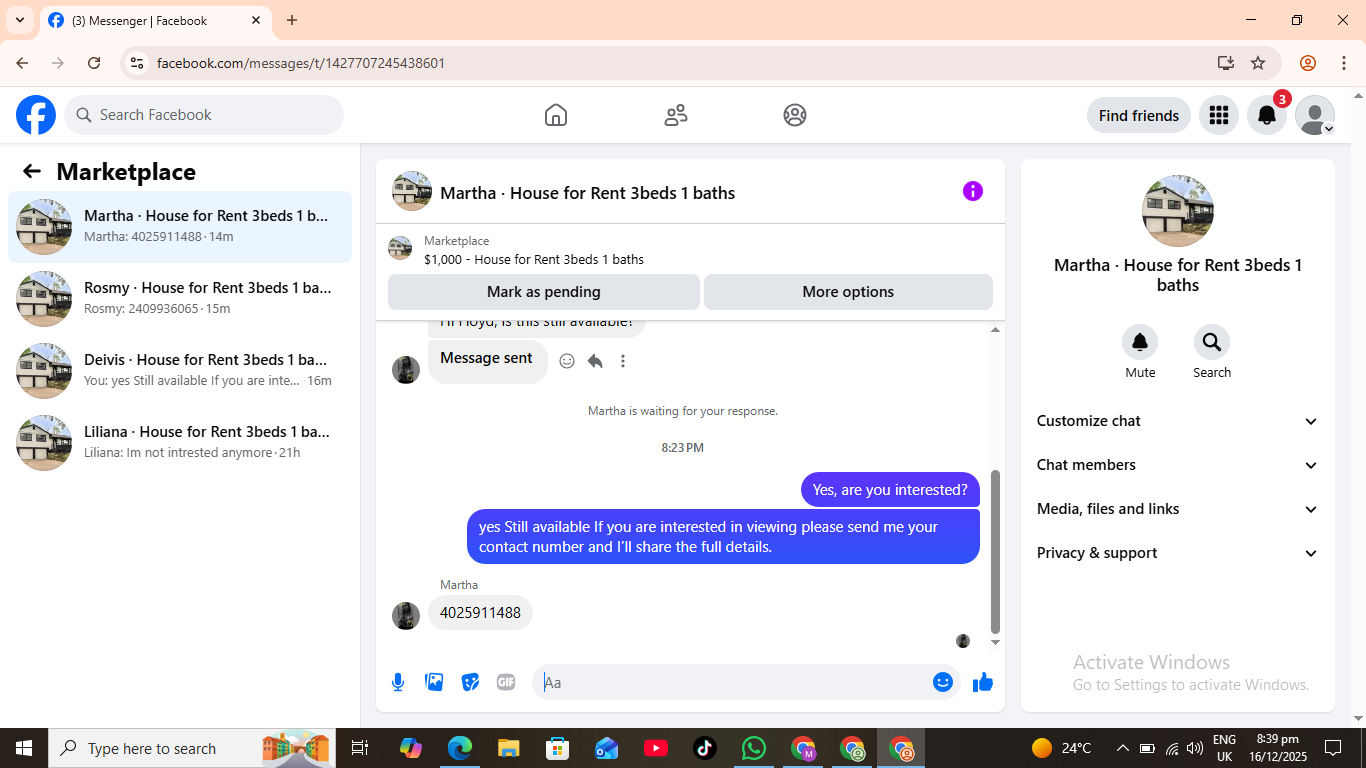Expand the Chat members section
The width and height of the screenshot is (1366, 768).
click(x=1178, y=465)
